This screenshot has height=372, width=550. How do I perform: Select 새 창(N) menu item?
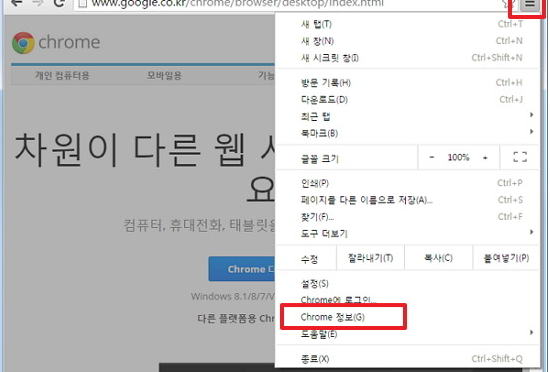point(408,41)
